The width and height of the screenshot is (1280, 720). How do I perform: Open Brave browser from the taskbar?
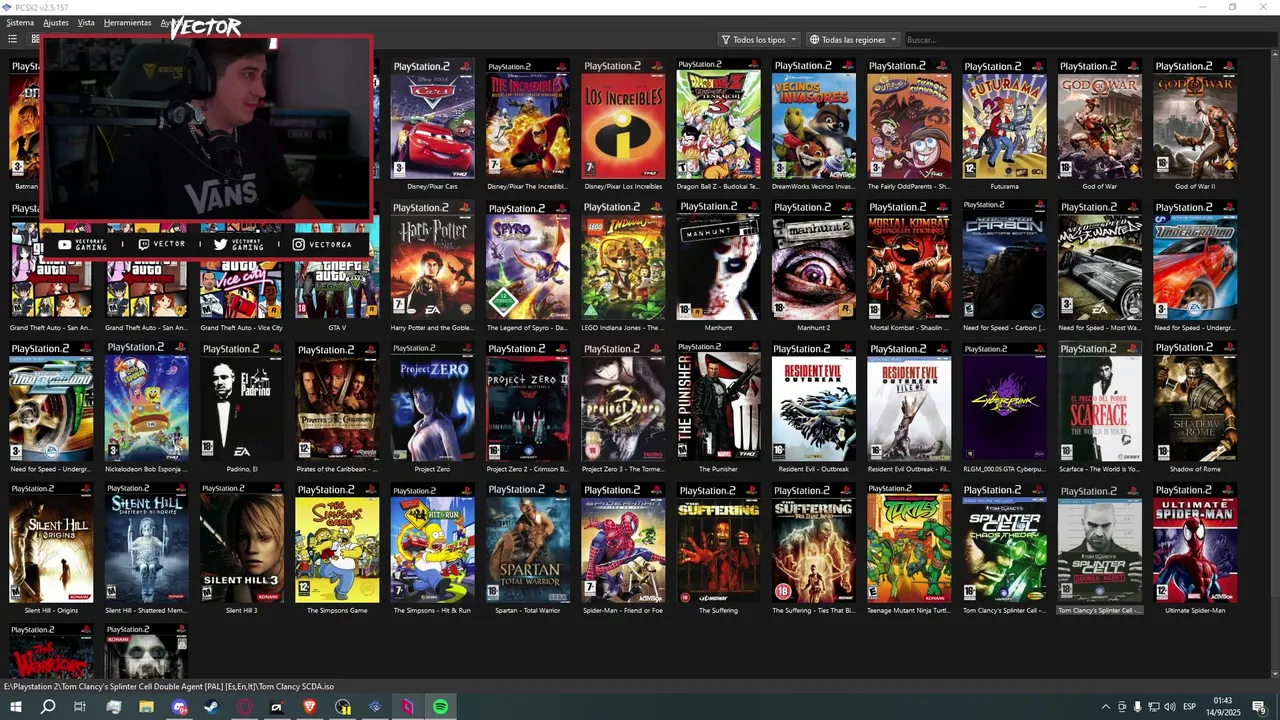[x=310, y=707]
